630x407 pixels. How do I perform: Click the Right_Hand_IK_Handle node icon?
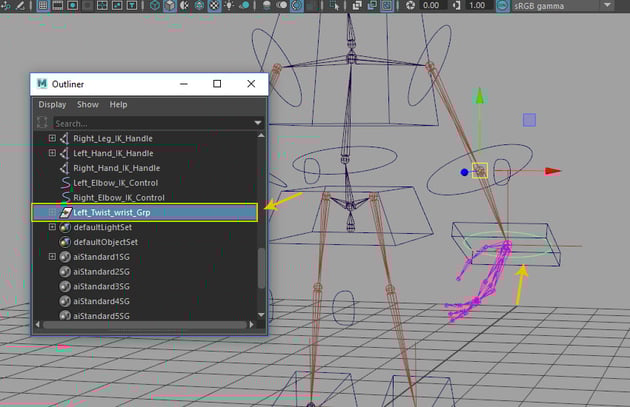pos(65,168)
